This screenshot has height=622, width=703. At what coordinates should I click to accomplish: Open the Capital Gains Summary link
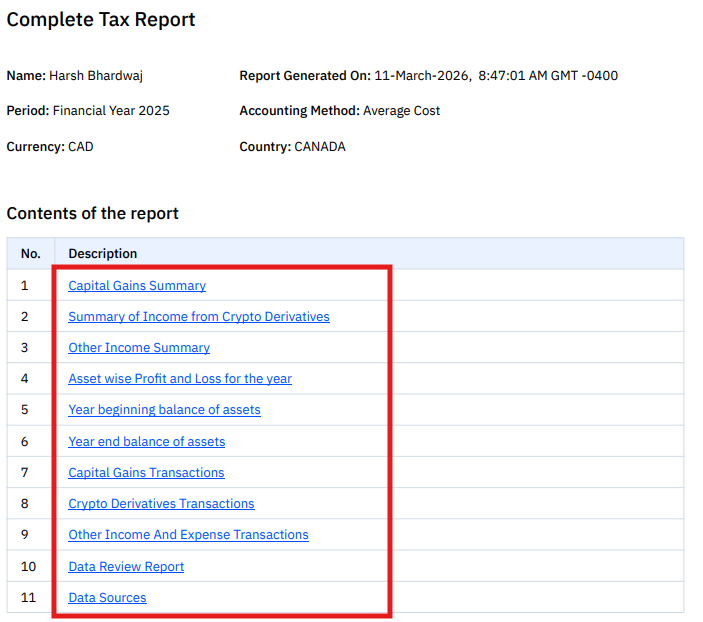(x=137, y=286)
